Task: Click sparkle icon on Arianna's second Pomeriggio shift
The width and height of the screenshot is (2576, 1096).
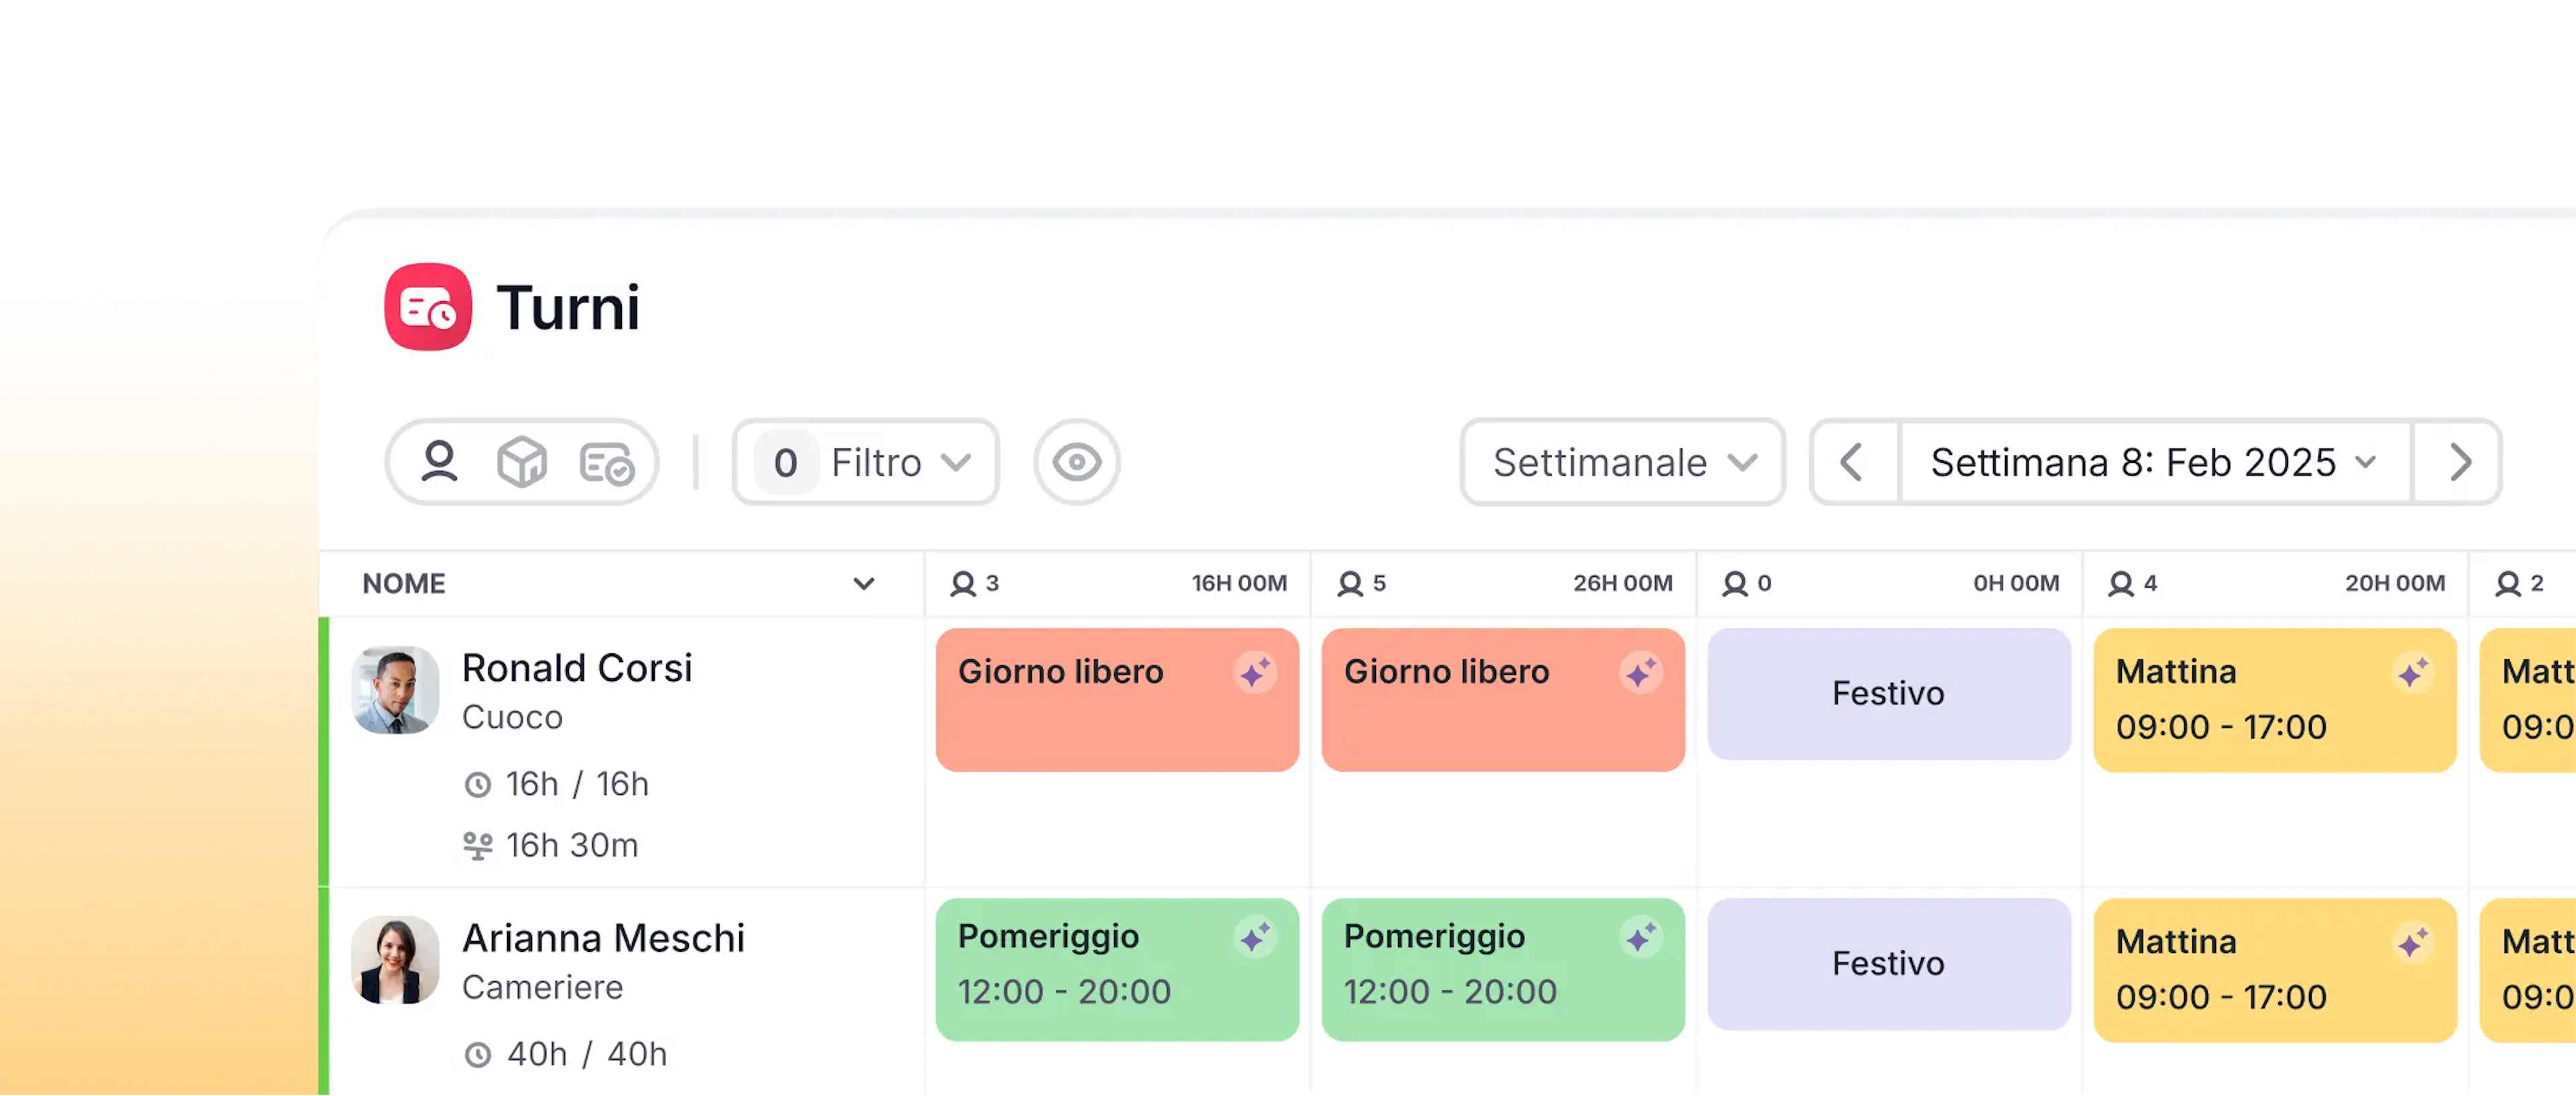Action: coord(1641,938)
